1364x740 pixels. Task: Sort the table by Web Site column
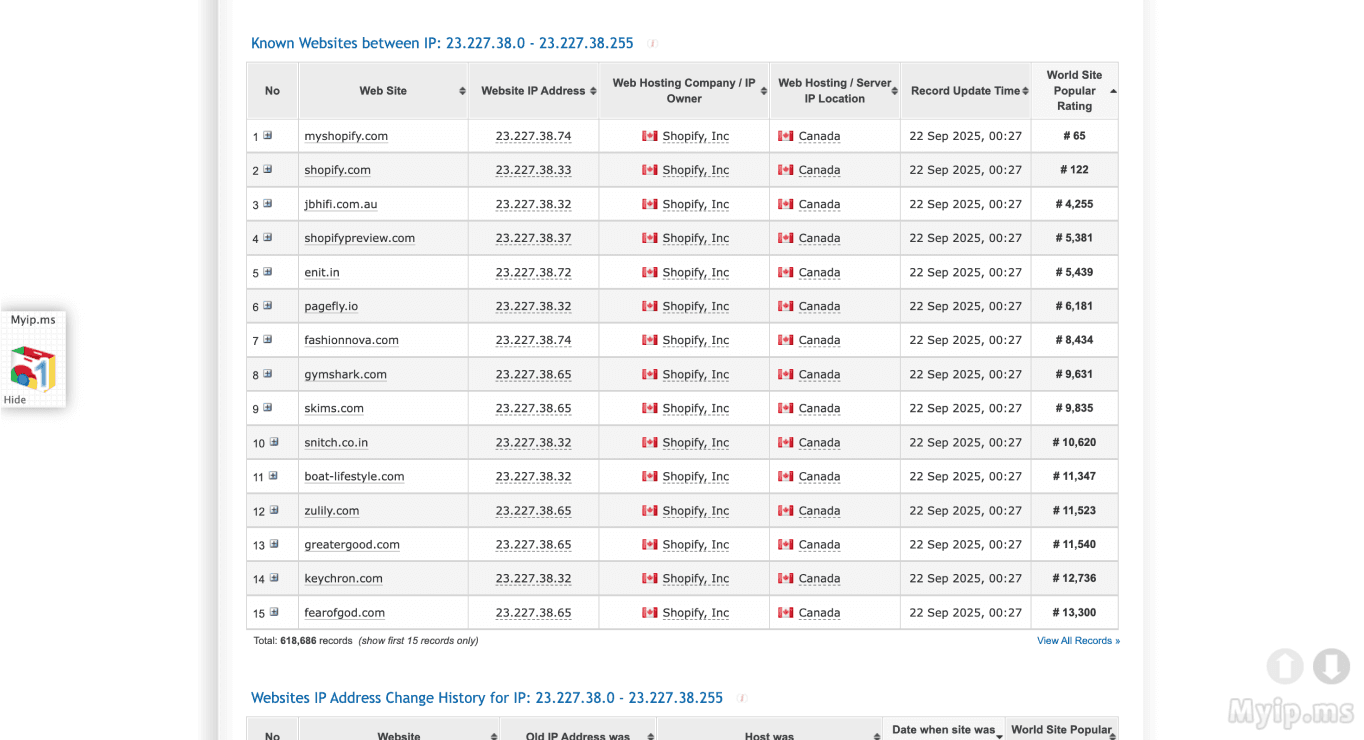[x=462, y=90]
